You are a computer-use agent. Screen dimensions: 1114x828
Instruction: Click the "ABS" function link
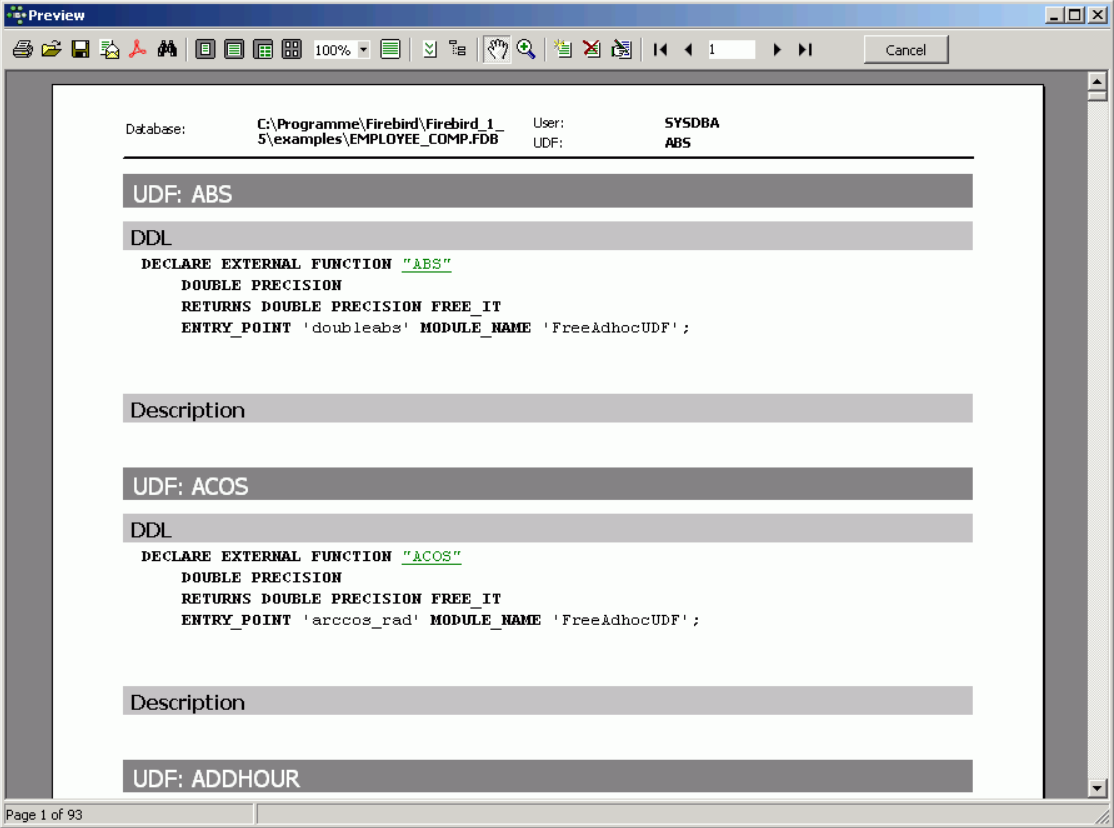pyautogui.click(x=427, y=265)
